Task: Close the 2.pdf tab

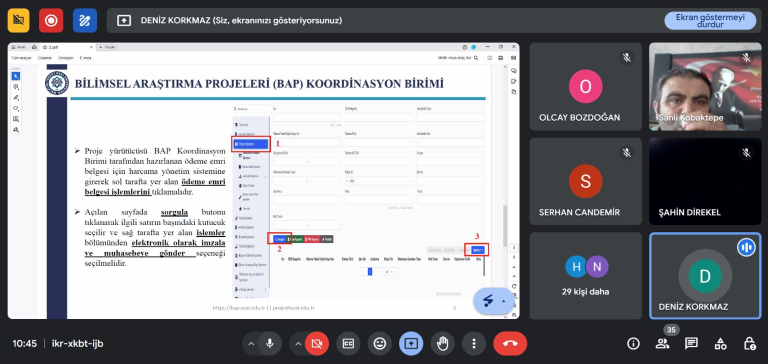Action: (x=91, y=47)
